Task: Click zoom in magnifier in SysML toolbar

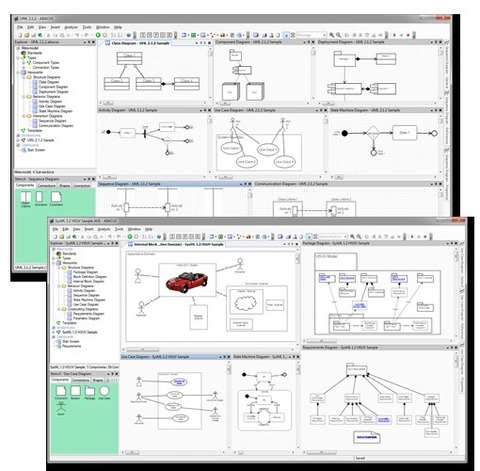Action: point(353,236)
